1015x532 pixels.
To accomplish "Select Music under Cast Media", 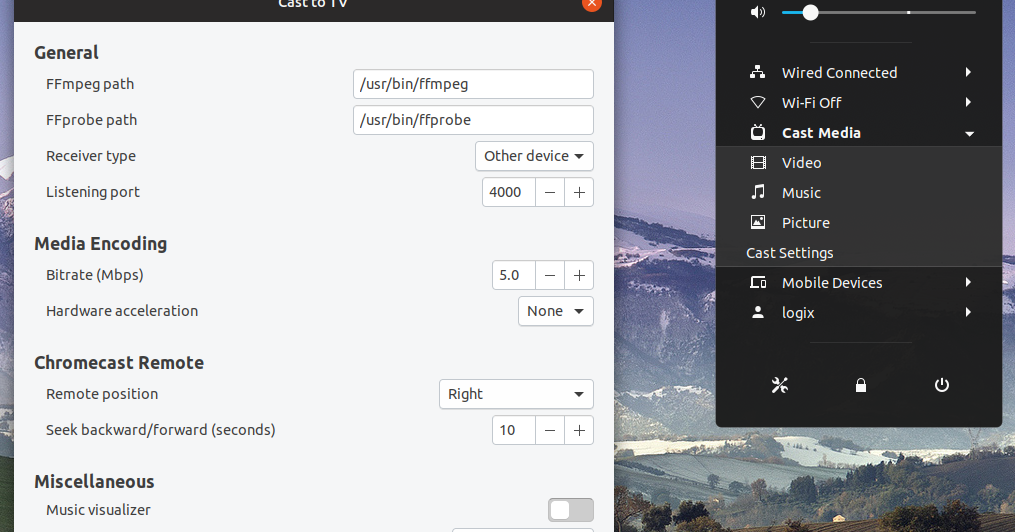I will [x=858, y=192].
